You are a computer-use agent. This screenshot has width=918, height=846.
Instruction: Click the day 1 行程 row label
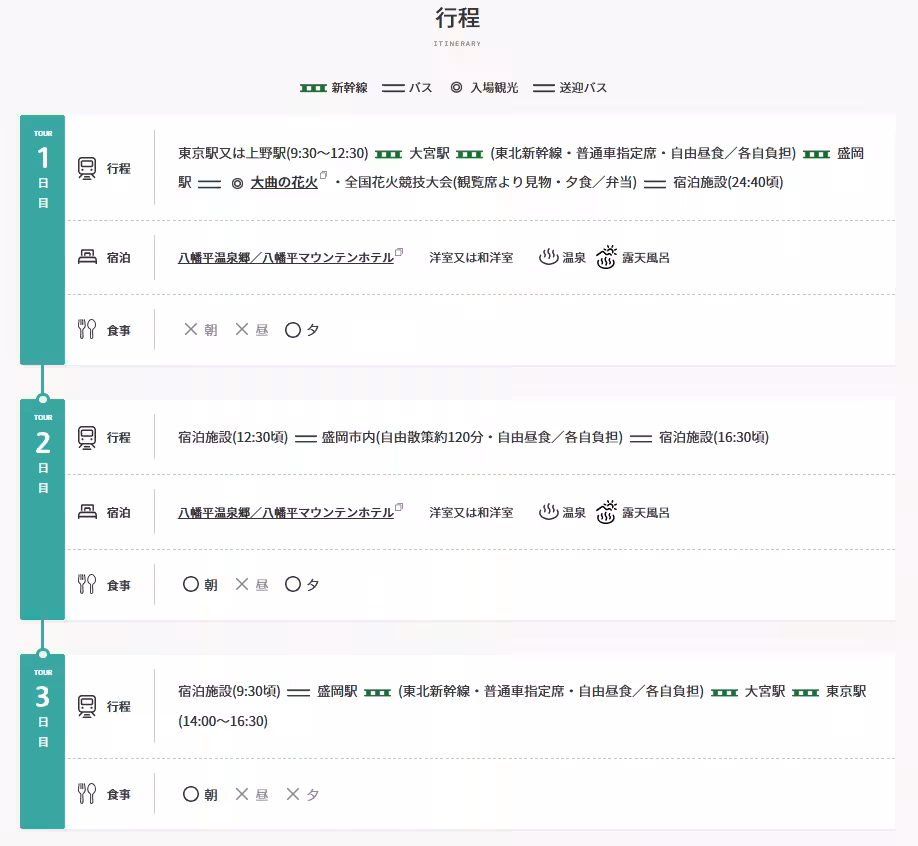[x=118, y=169]
